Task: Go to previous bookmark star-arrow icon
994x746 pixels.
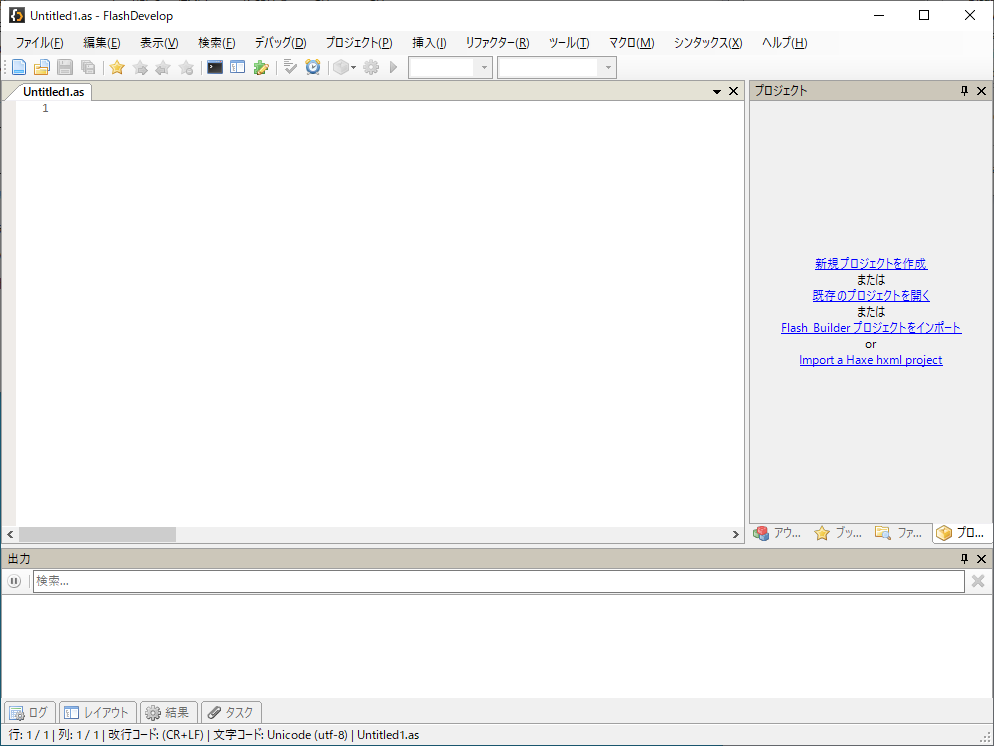Action: tap(163, 67)
